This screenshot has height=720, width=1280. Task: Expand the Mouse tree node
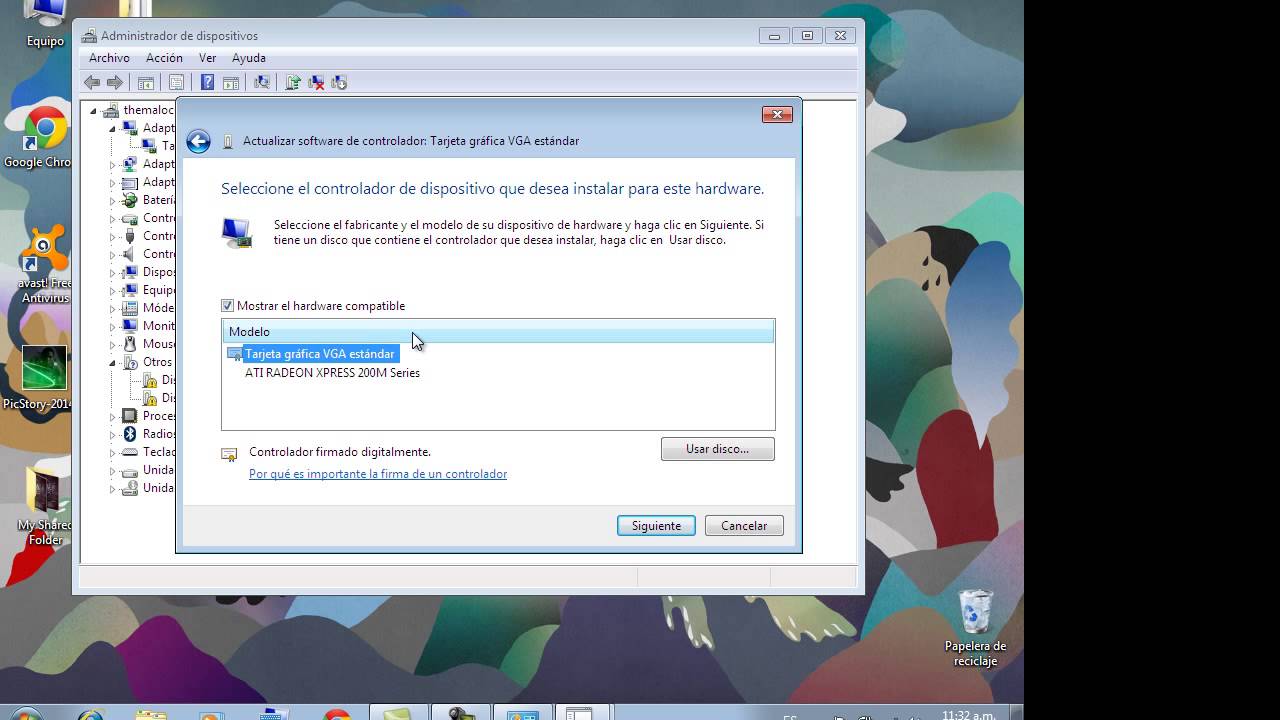point(113,344)
